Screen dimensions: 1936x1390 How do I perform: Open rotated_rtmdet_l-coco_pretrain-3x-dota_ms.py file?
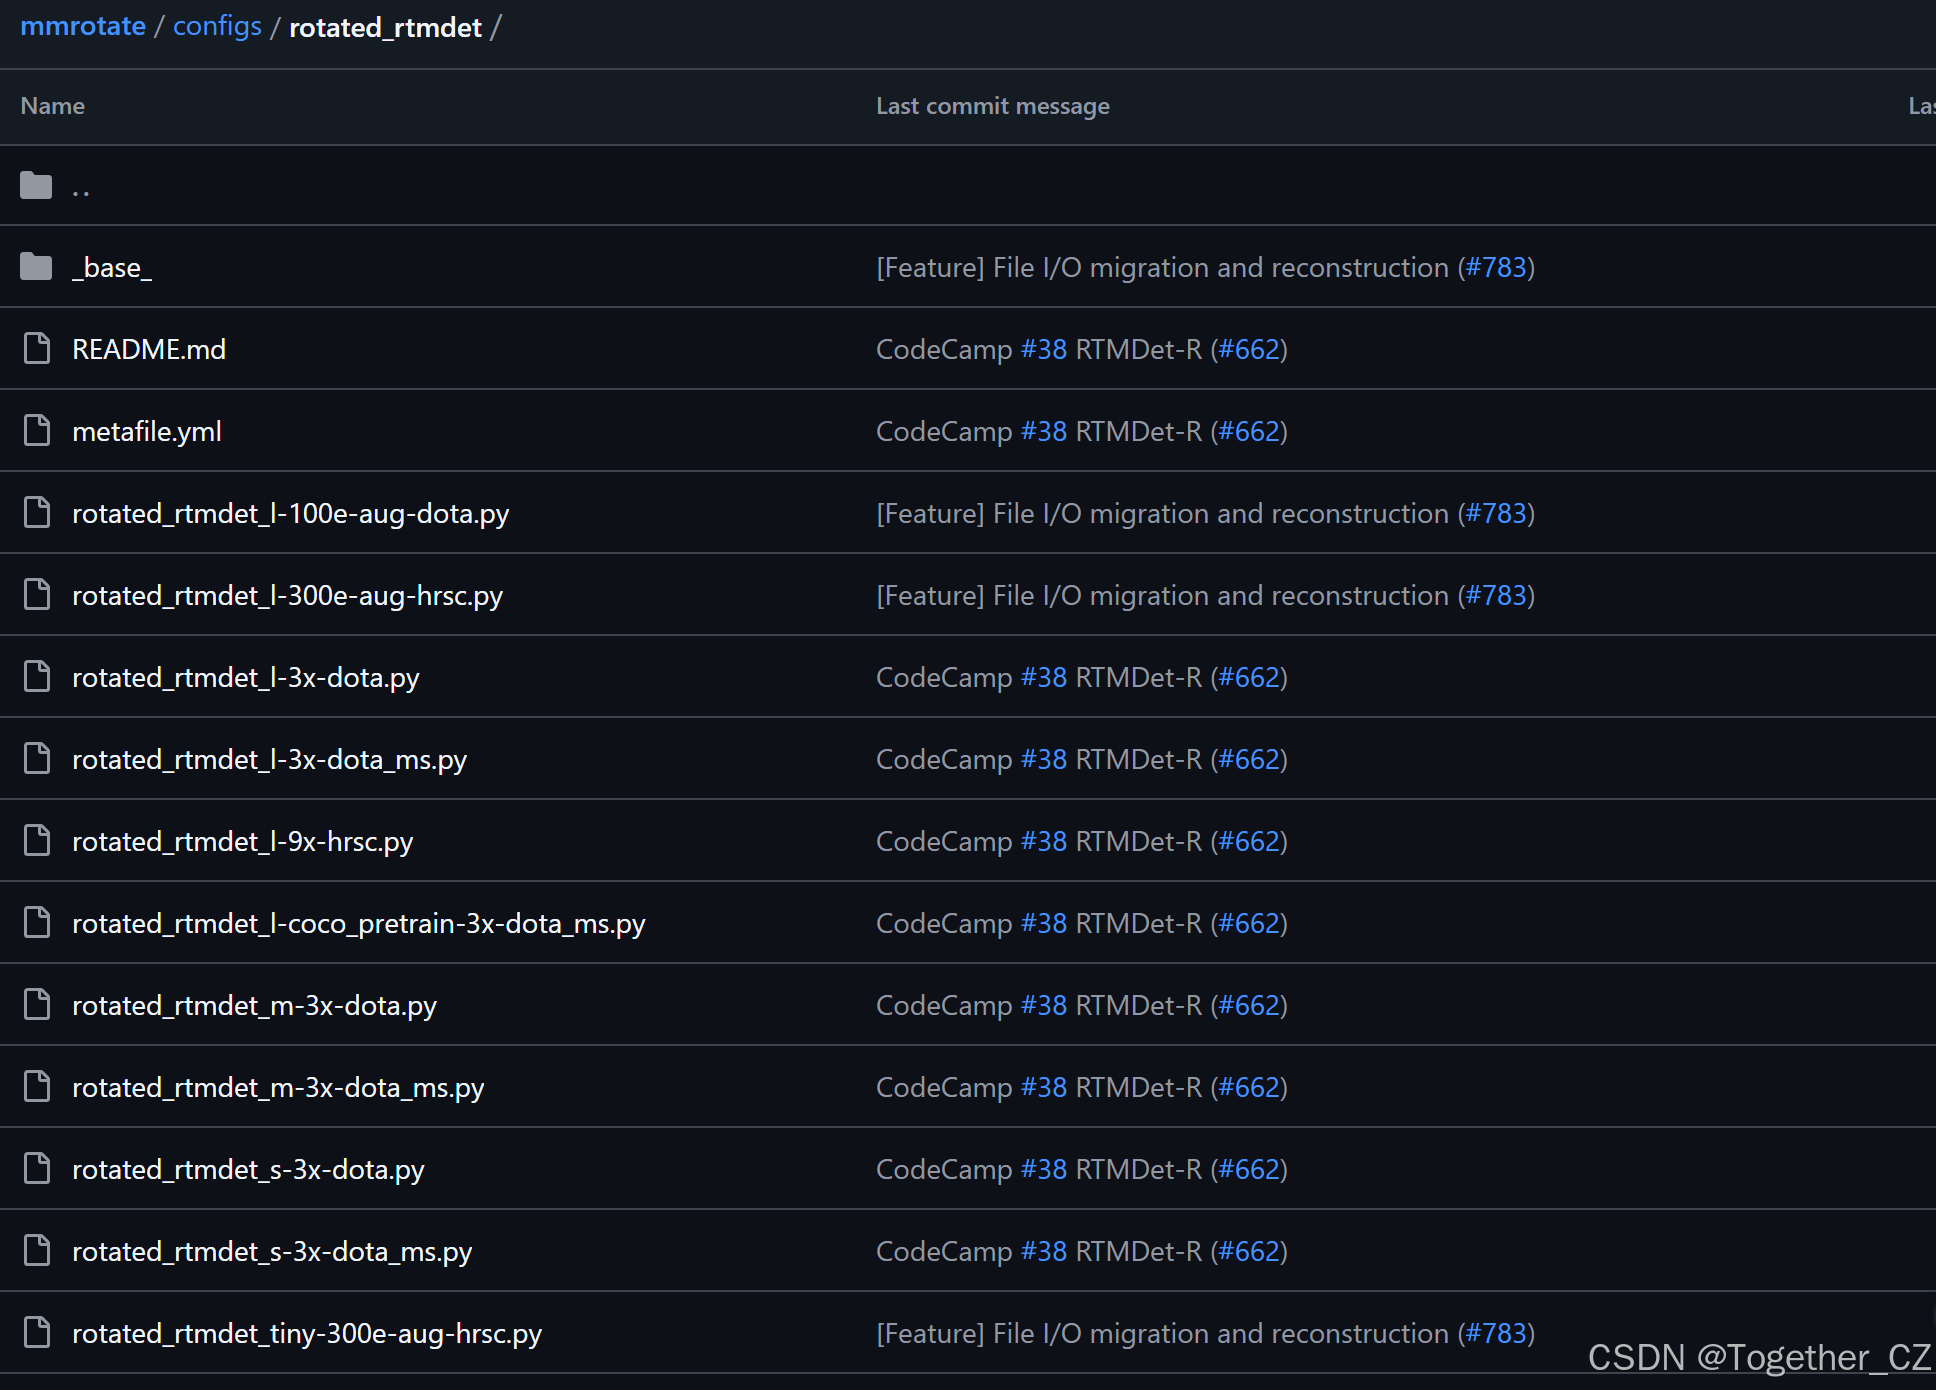358,924
